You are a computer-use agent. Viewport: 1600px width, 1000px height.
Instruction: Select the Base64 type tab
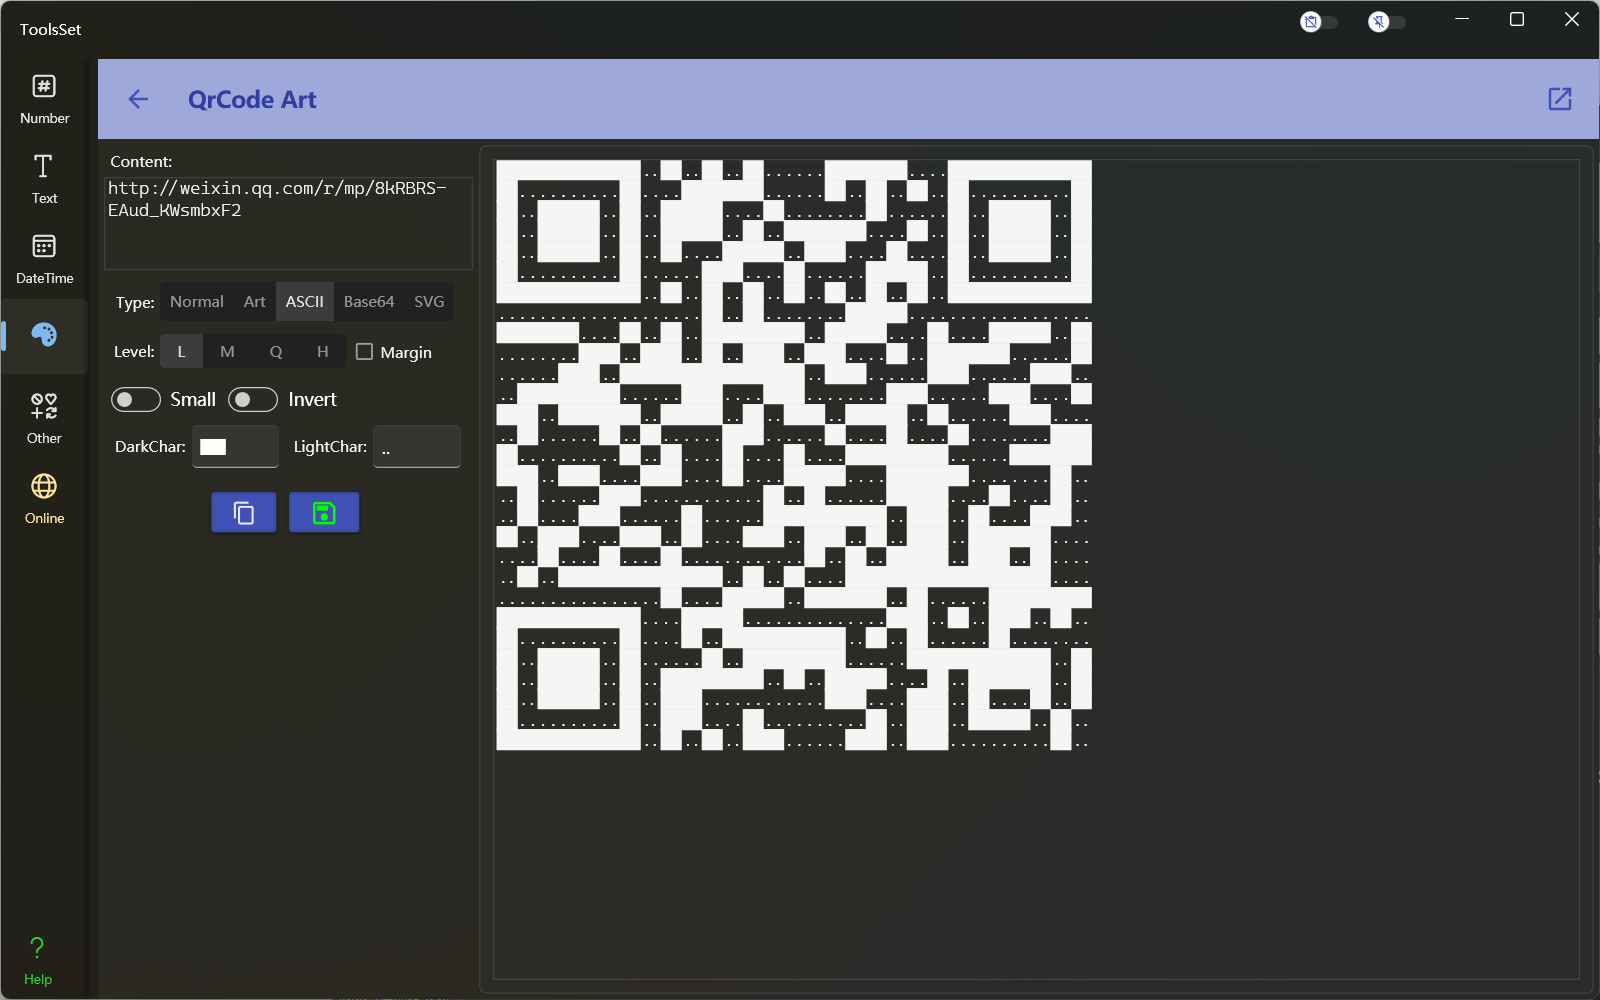(x=369, y=302)
